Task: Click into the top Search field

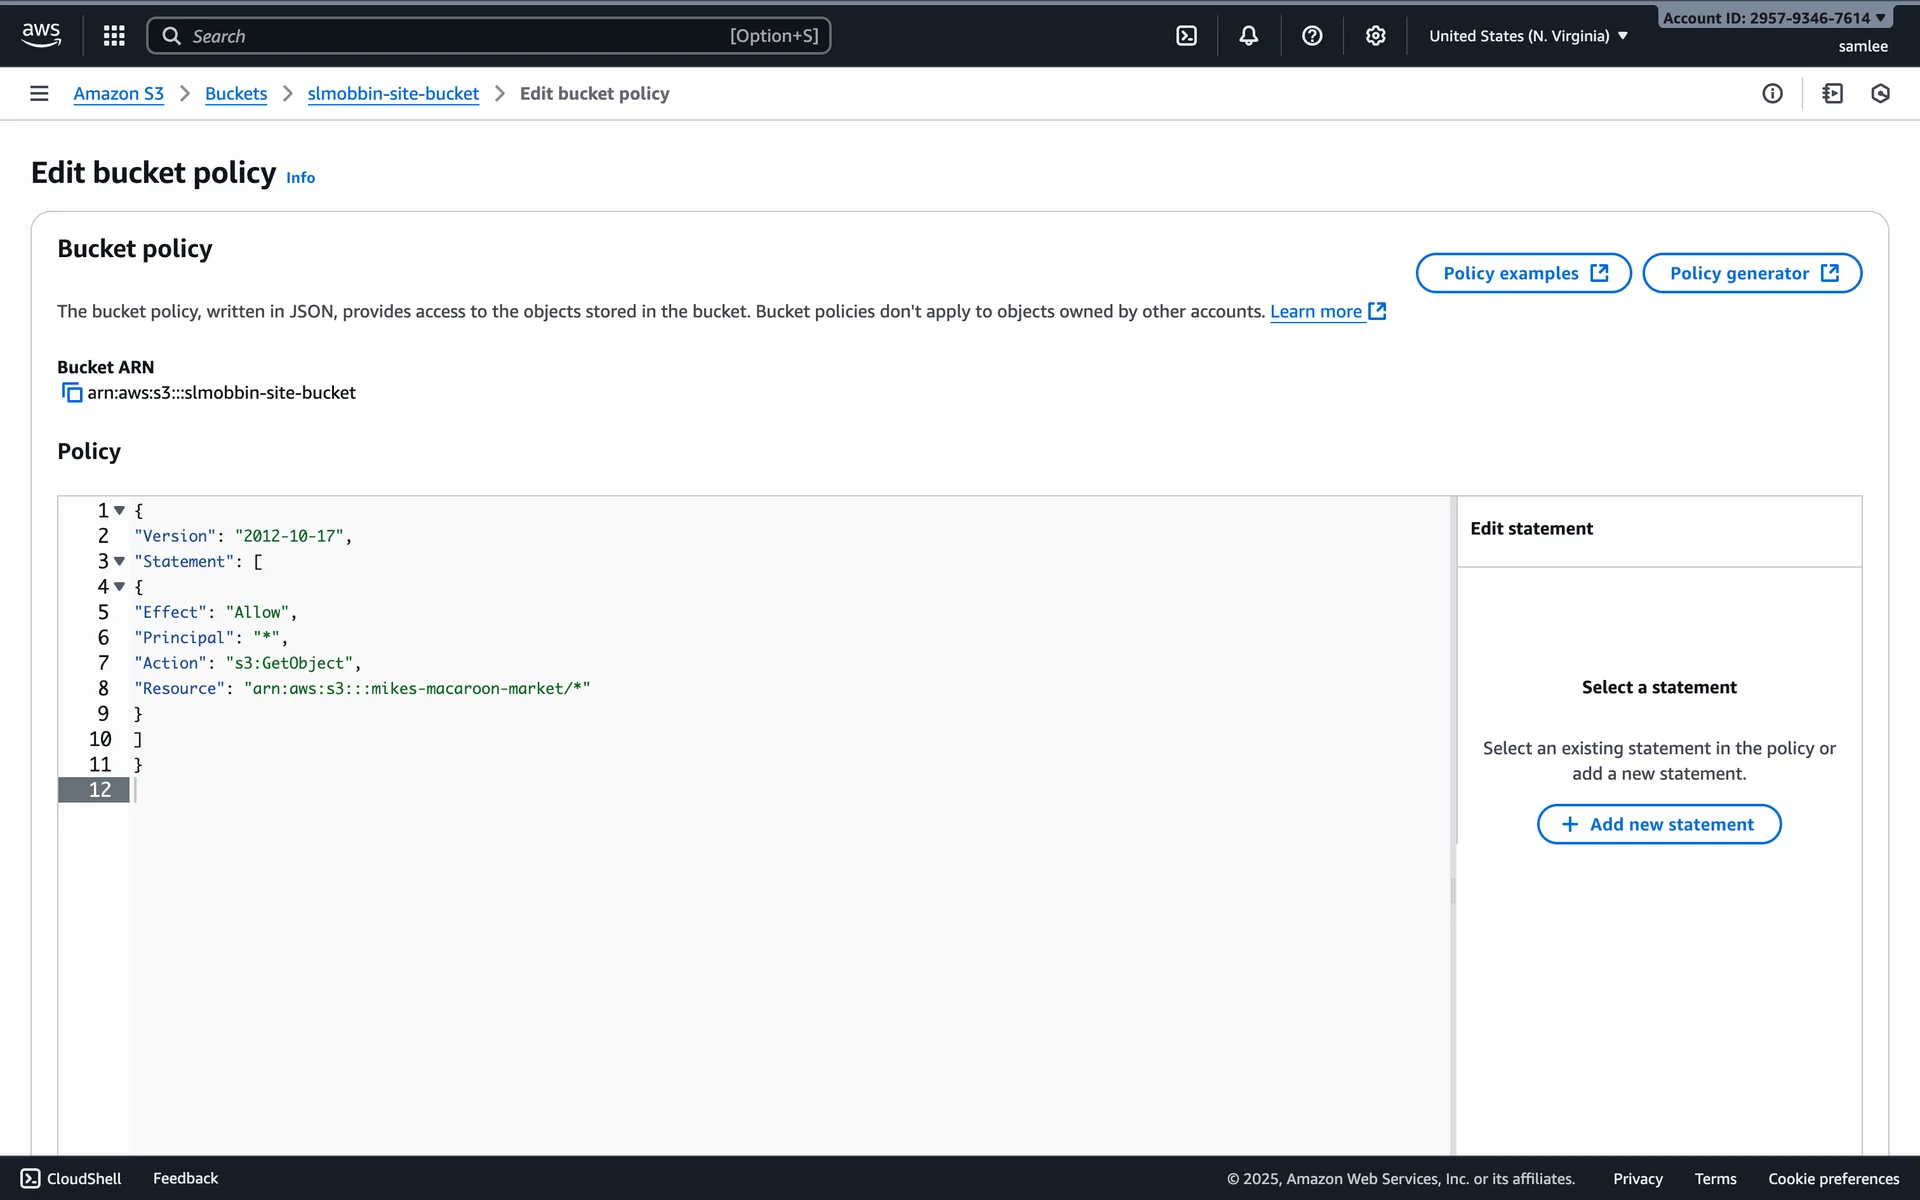Action: click(488, 36)
